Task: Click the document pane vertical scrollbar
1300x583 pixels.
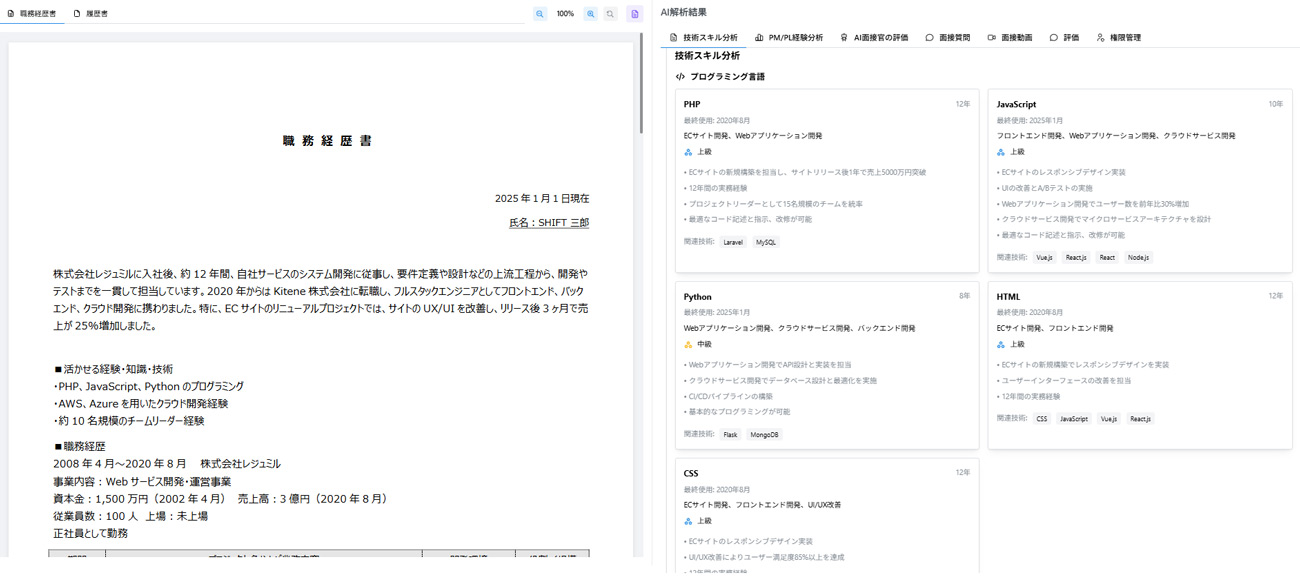Action: click(x=640, y=85)
